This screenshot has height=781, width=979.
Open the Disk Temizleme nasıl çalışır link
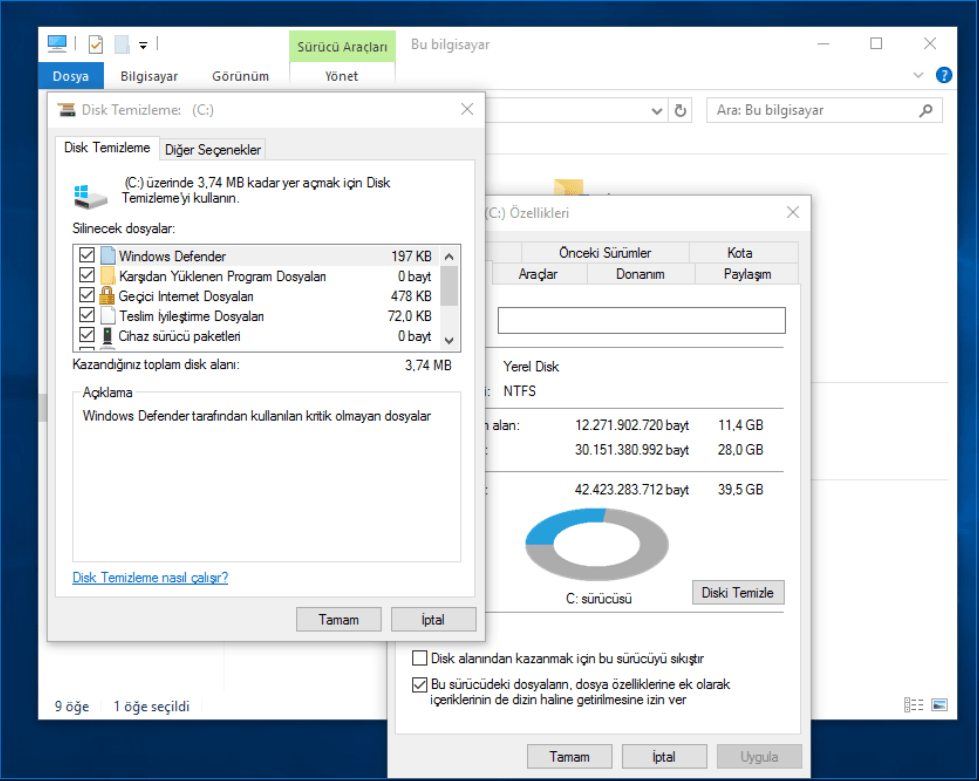pyautogui.click(x=150, y=577)
